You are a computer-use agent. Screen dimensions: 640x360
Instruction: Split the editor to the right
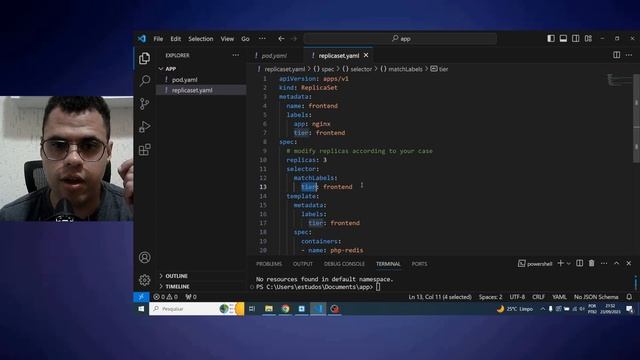[x=616, y=55]
